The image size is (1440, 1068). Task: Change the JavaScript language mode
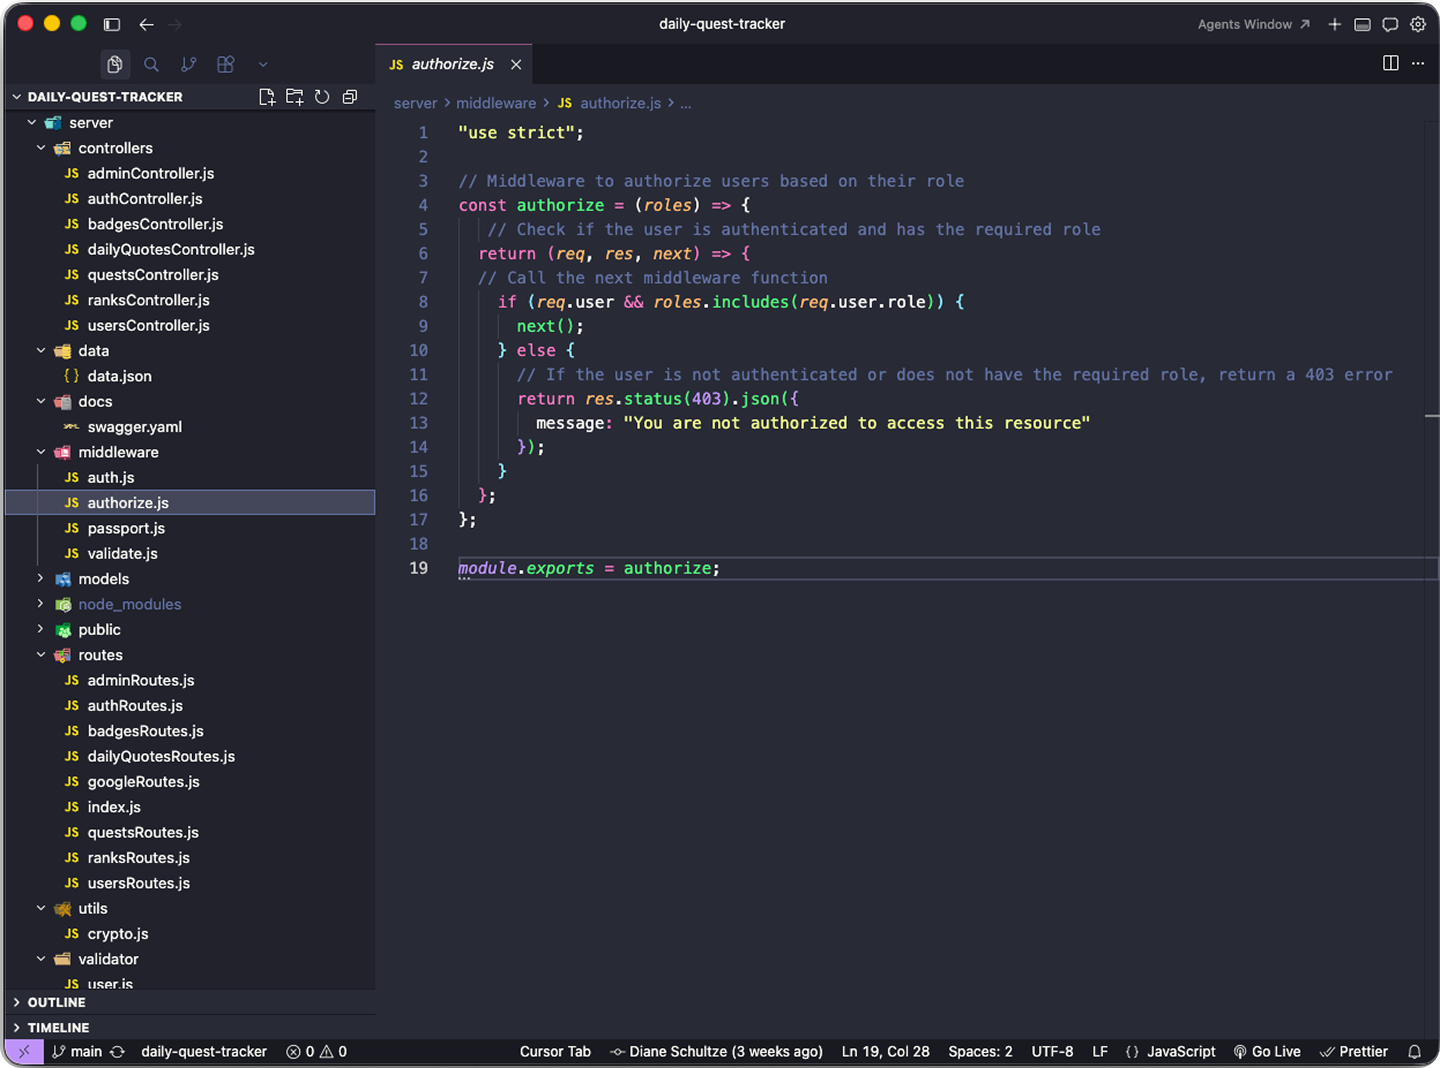(x=1180, y=1051)
